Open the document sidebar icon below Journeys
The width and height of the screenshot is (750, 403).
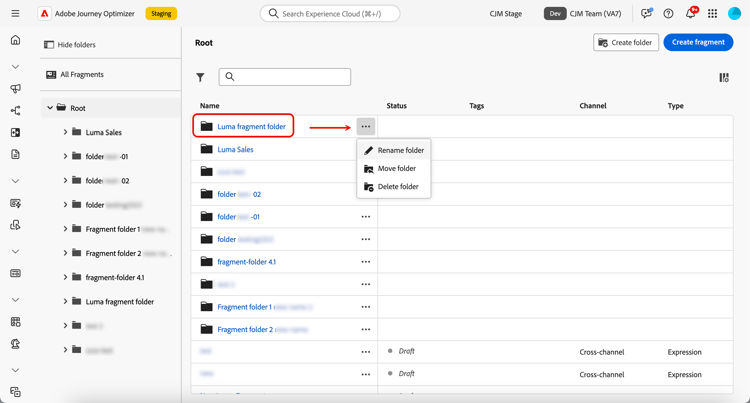tap(15, 154)
